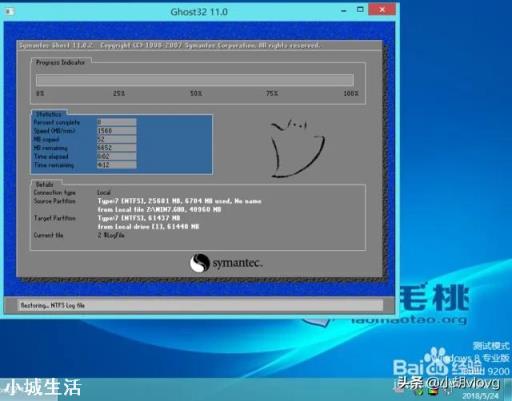Click the Ghost32 title bar application icon
Image resolution: width=512 pixels, height=401 pixels.
click(9, 12)
